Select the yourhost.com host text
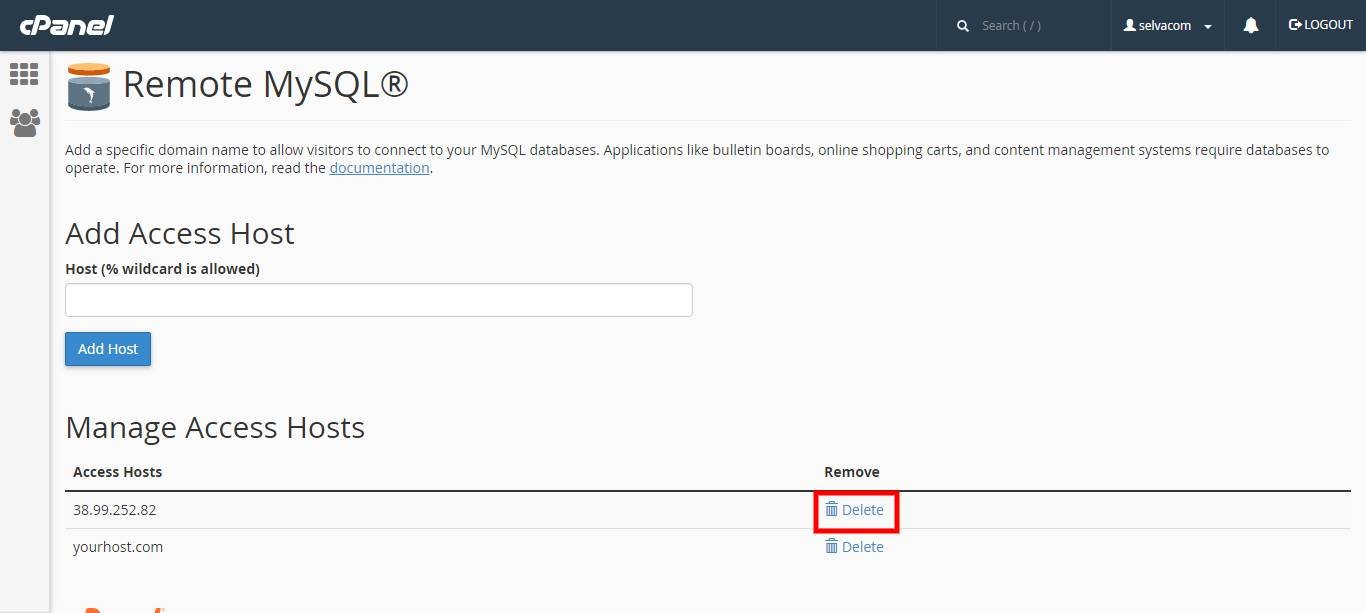Screen dimensions: 1366x613 (118, 547)
